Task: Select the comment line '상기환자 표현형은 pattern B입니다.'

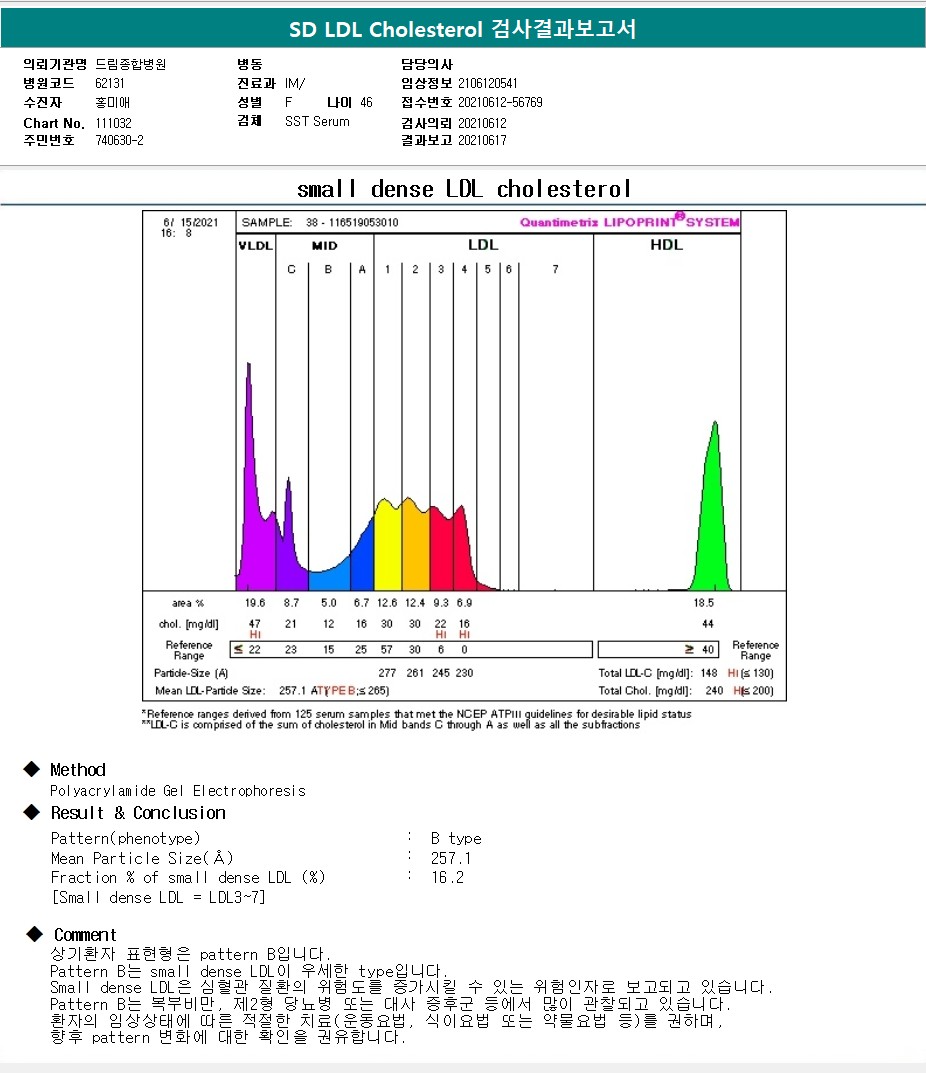Action: 190,954
